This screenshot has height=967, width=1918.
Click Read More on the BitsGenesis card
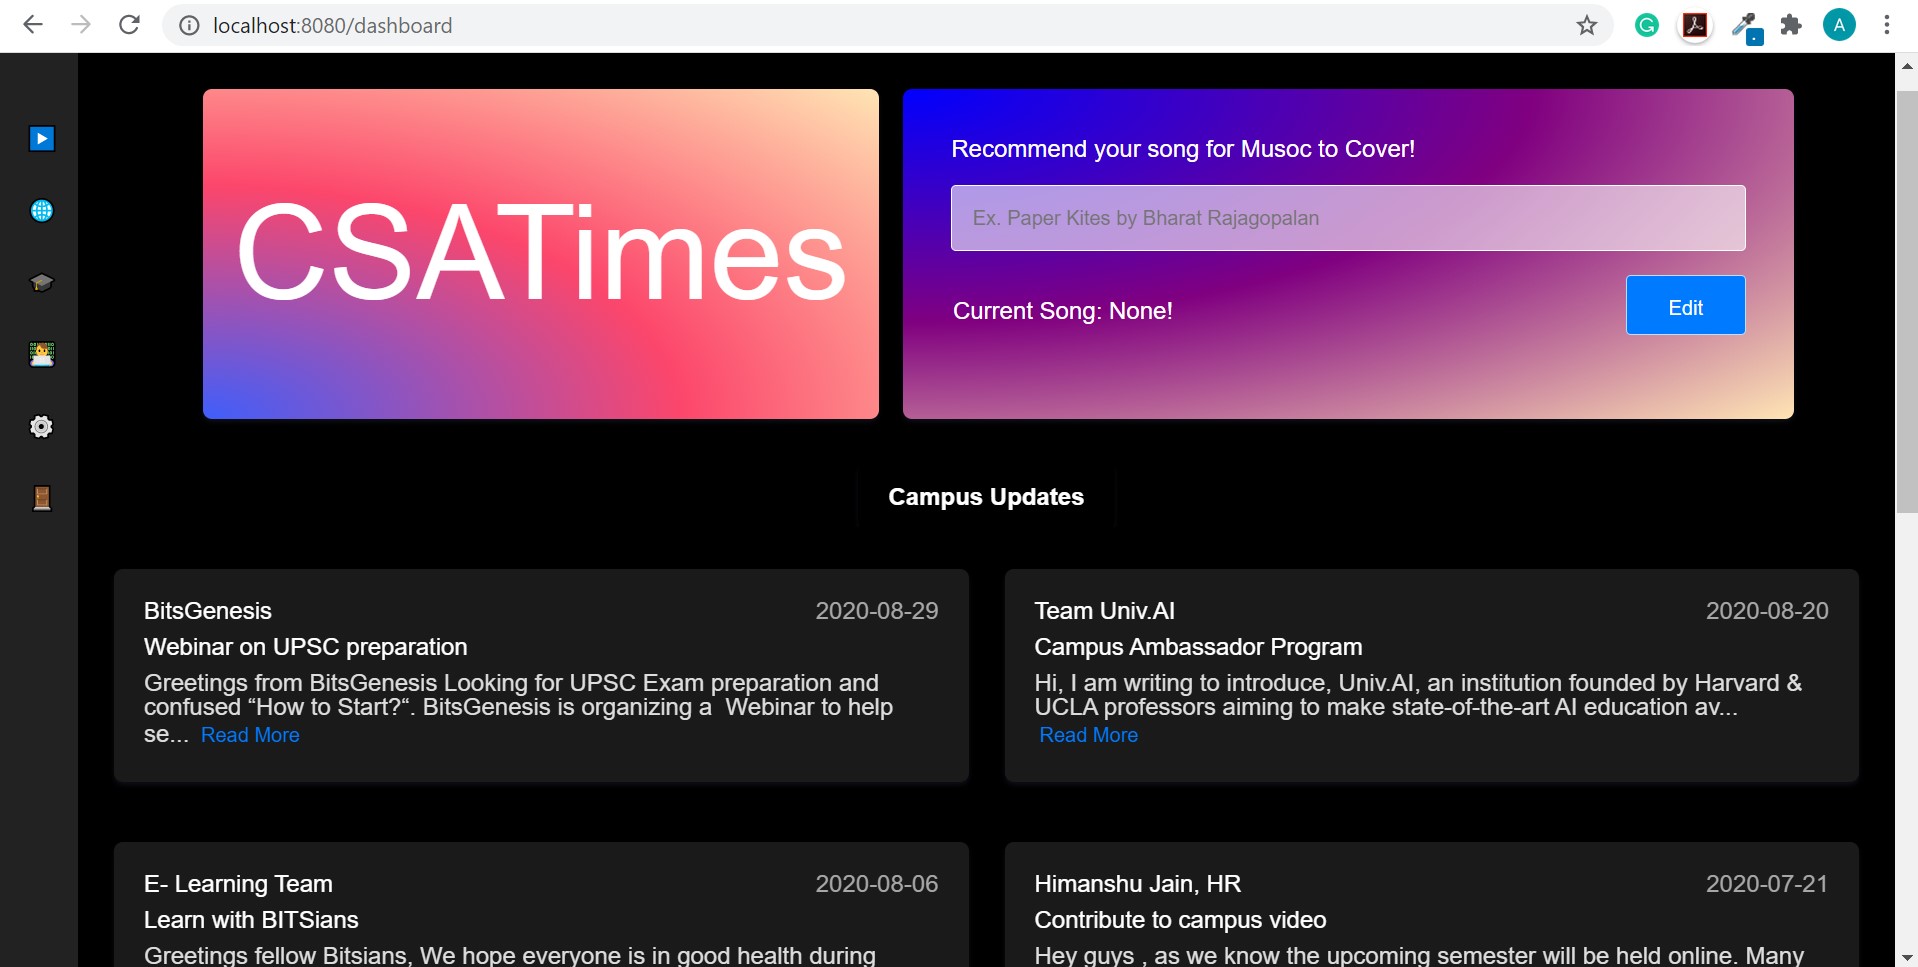click(250, 735)
